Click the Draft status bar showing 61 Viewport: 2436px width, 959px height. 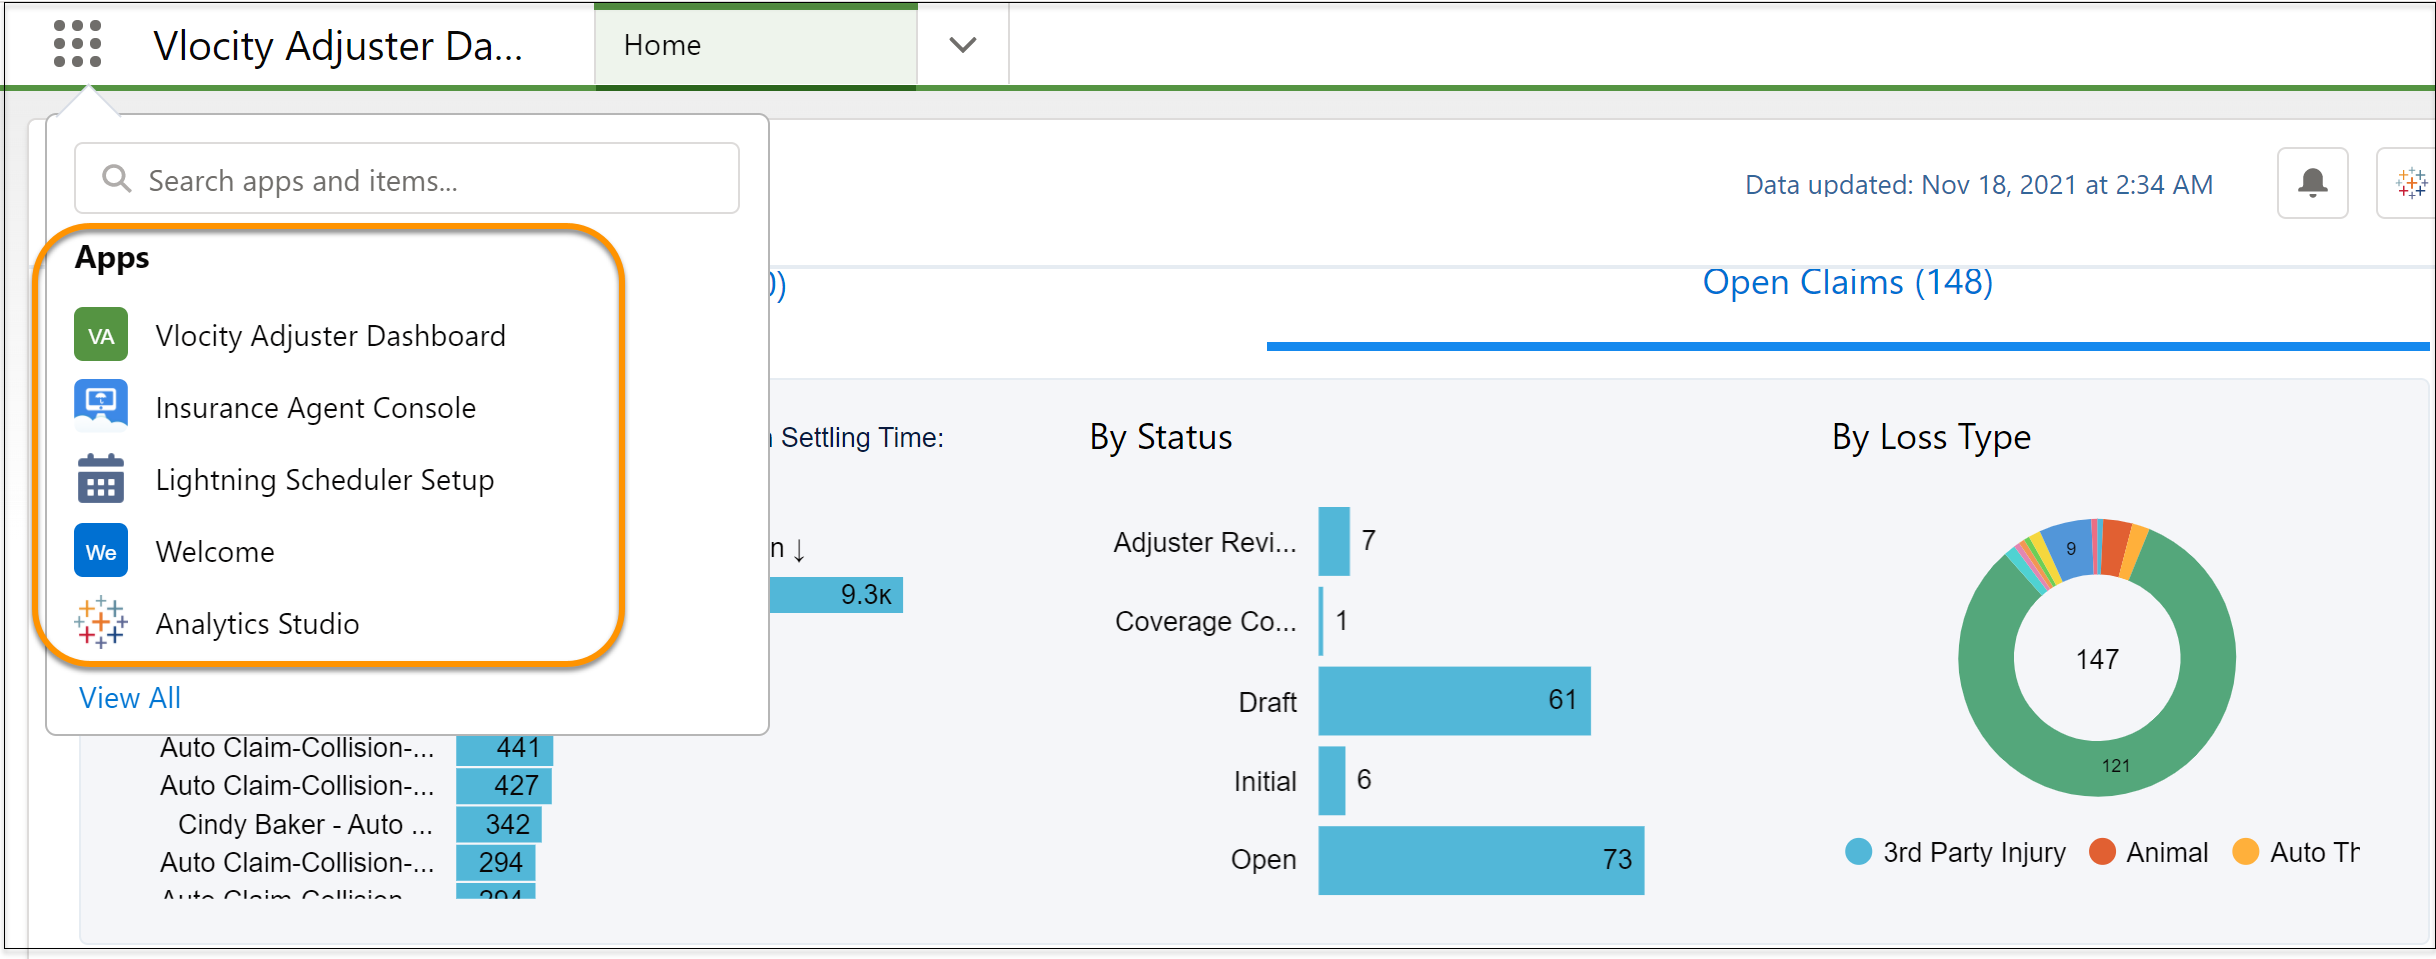(x=1454, y=701)
